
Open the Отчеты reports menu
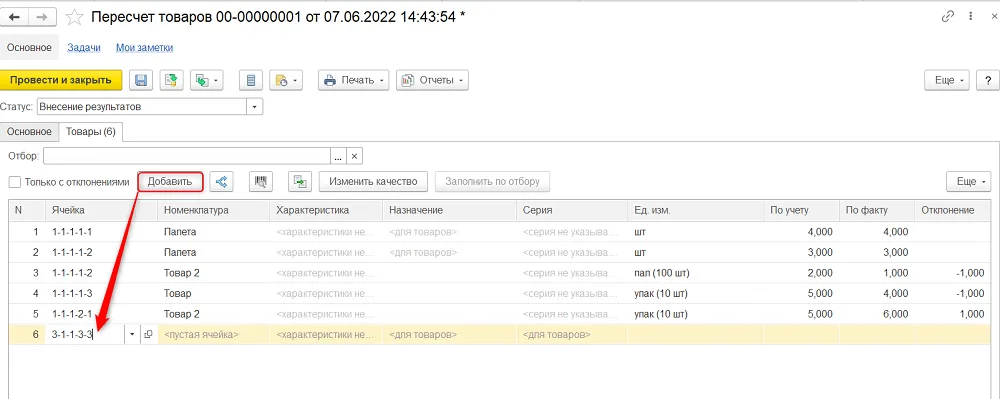point(432,80)
